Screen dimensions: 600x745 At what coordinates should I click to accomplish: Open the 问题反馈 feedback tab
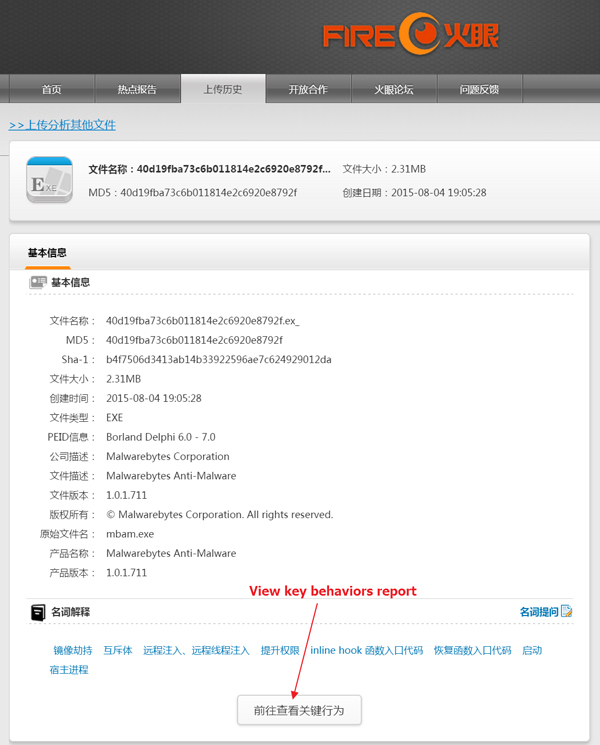[x=479, y=89]
